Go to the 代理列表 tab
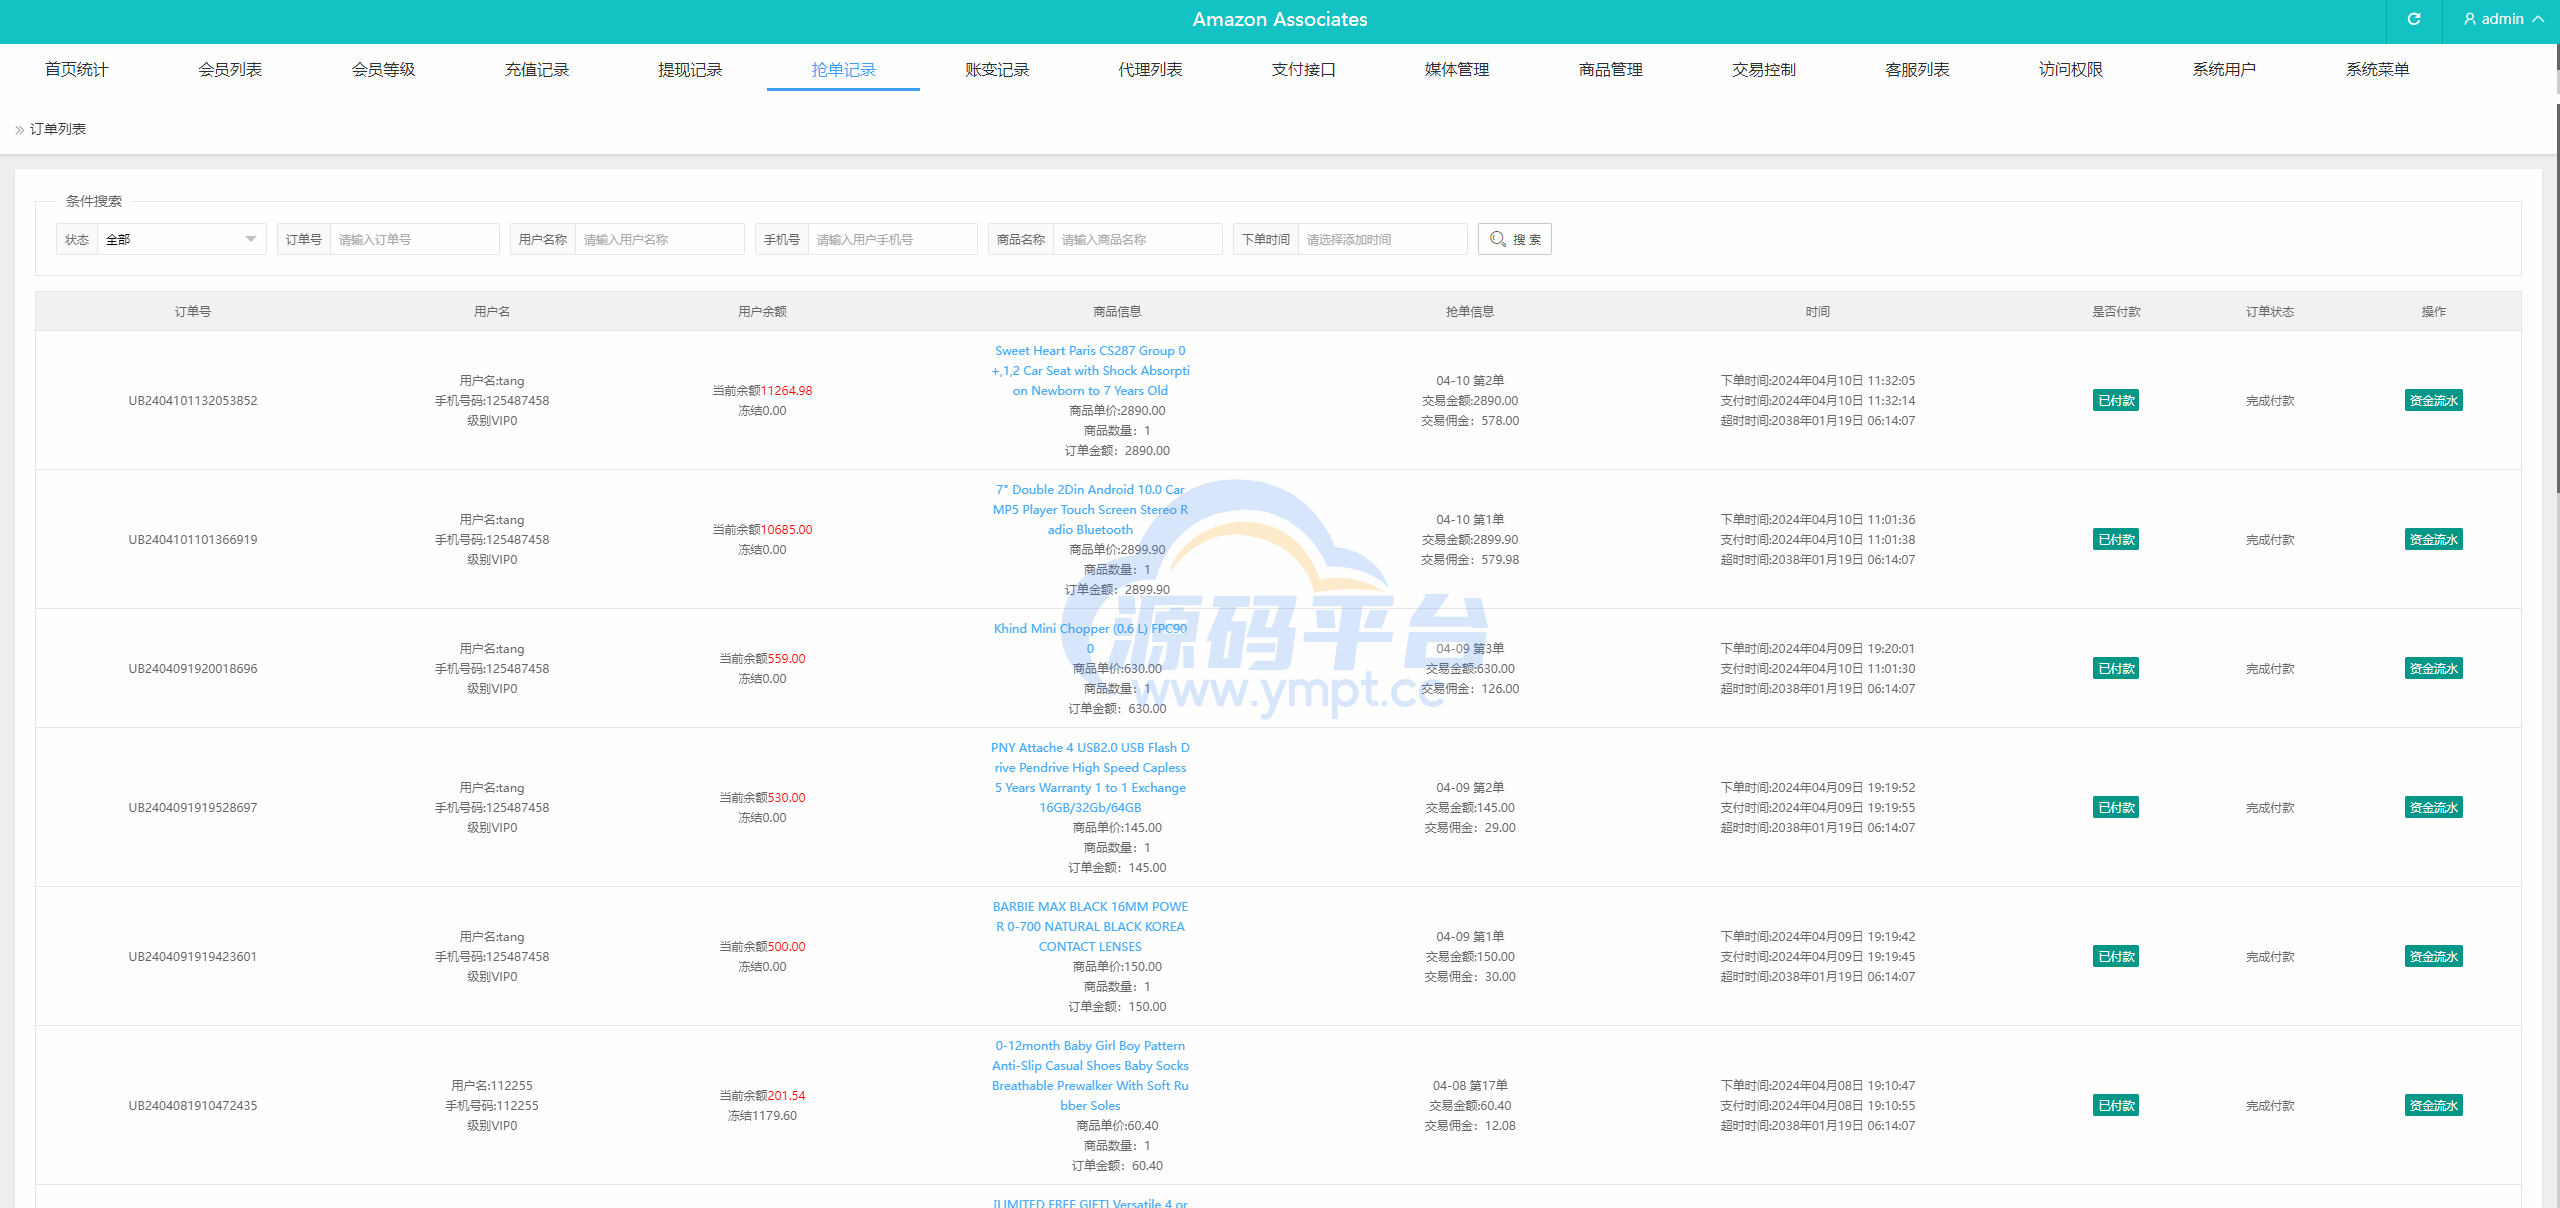Screen dimensions: 2560x1208 [1150, 69]
